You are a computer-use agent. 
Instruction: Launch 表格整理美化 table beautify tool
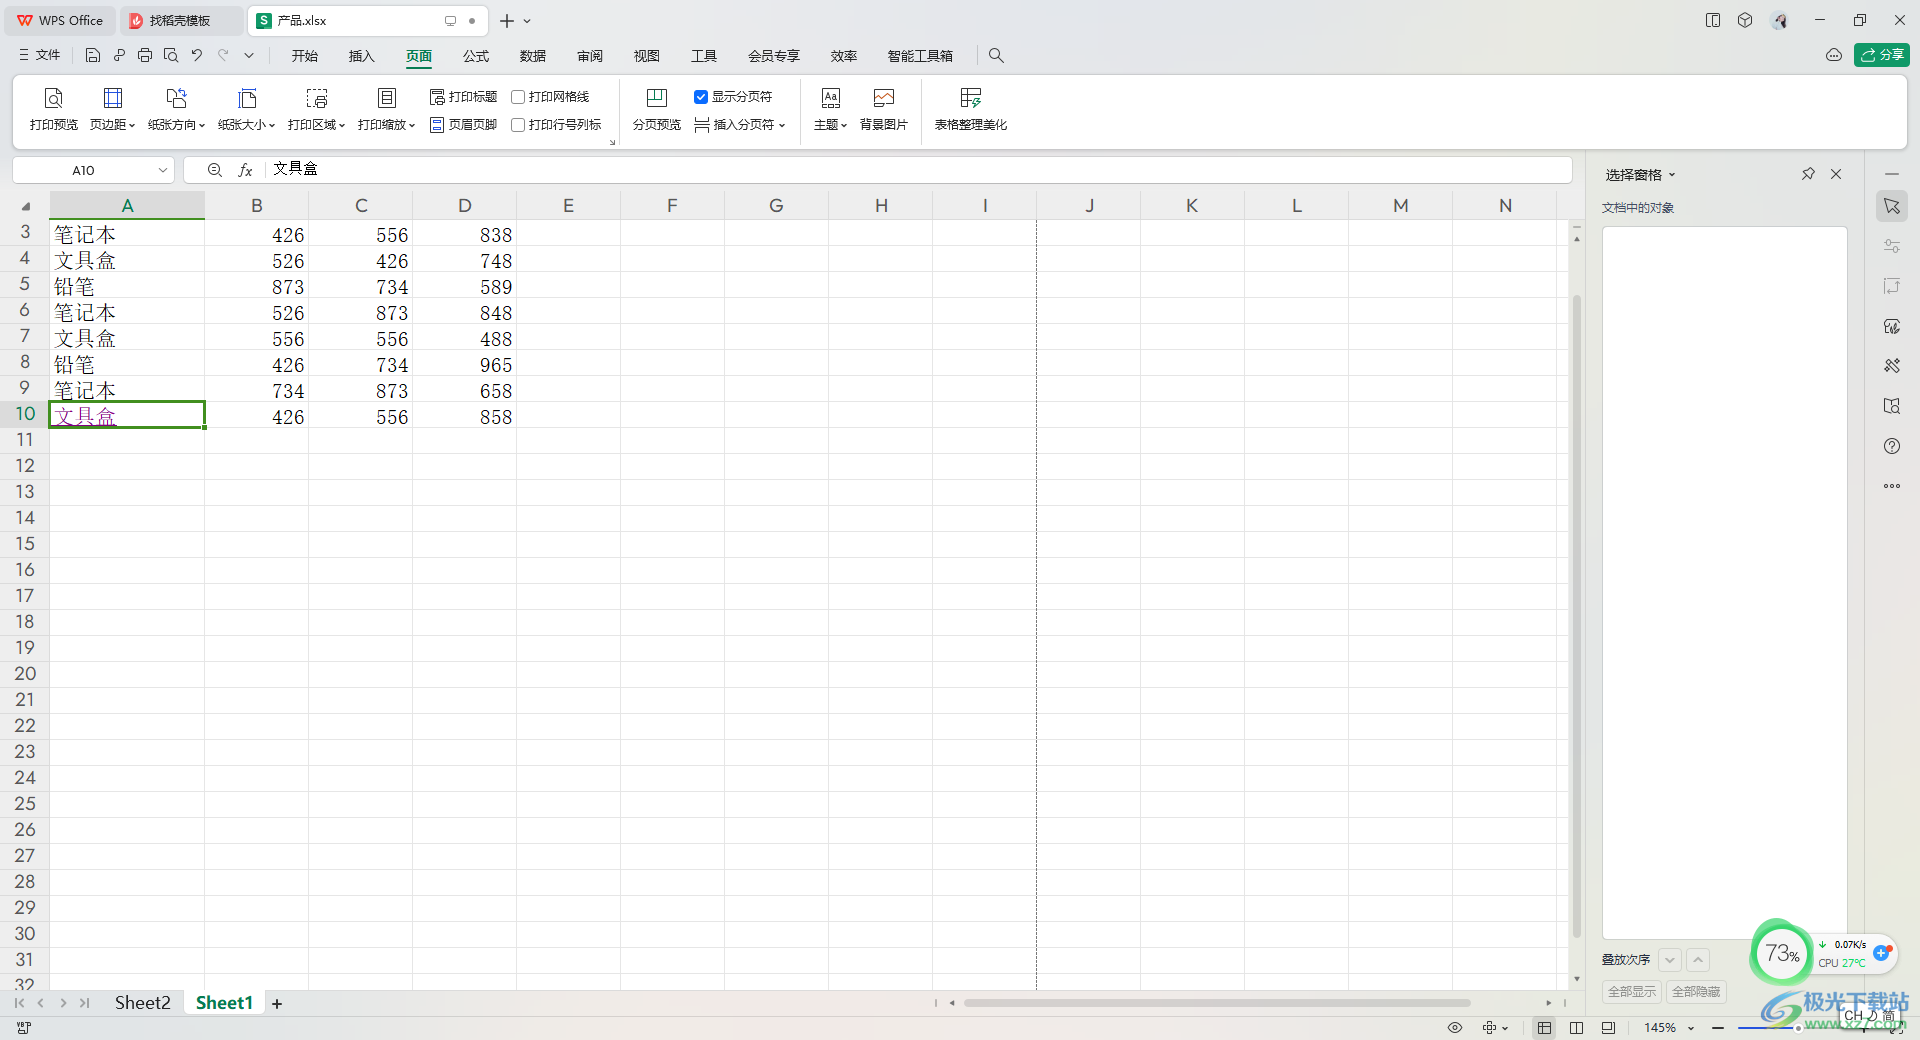tap(971, 110)
